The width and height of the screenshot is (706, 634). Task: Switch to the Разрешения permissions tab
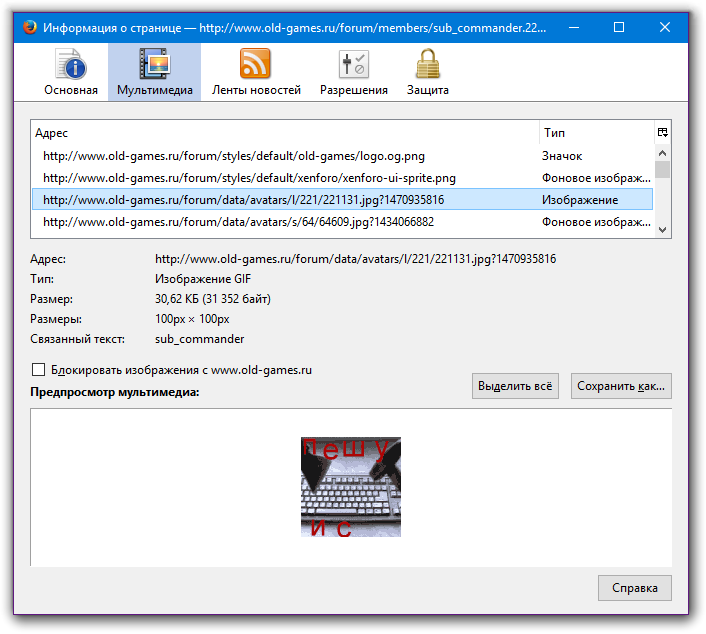coord(353,72)
